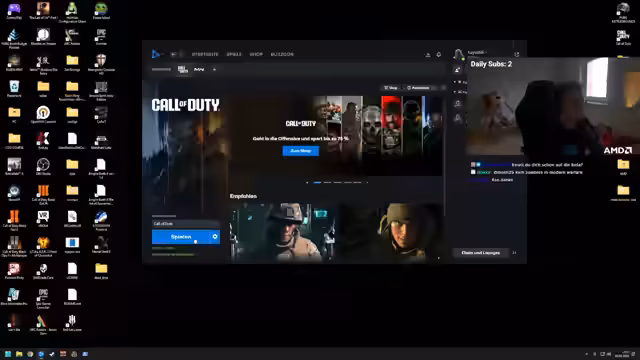Expand the Chats und Gruppen panel arrow
Viewport: 640px width, 360px height.
[x=514, y=253]
